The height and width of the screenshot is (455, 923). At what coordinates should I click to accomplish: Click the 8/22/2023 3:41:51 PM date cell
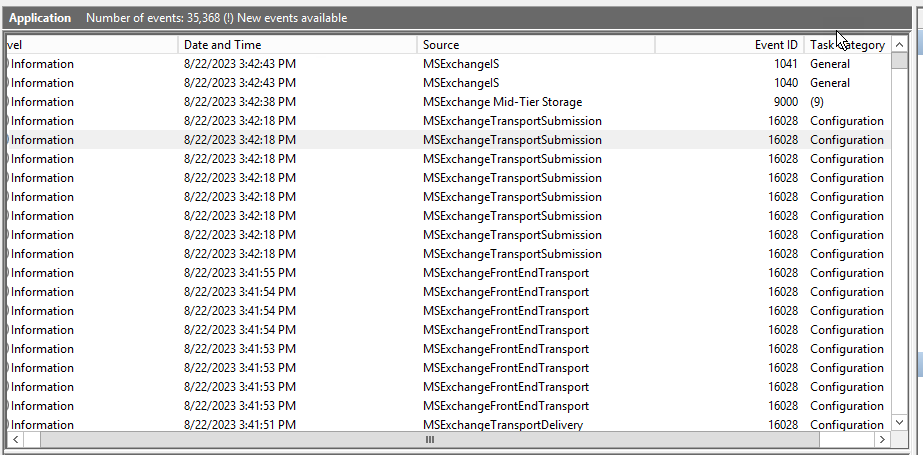point(240,424)
